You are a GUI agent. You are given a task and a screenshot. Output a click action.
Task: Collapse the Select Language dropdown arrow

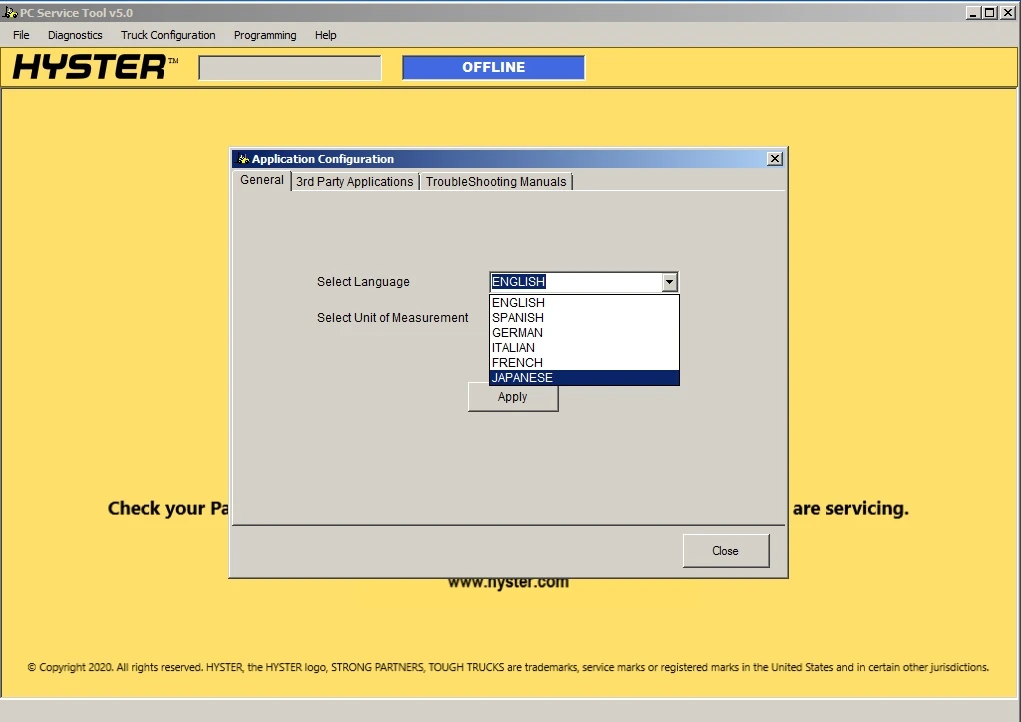pyautogui.click(x=669, y=282)
